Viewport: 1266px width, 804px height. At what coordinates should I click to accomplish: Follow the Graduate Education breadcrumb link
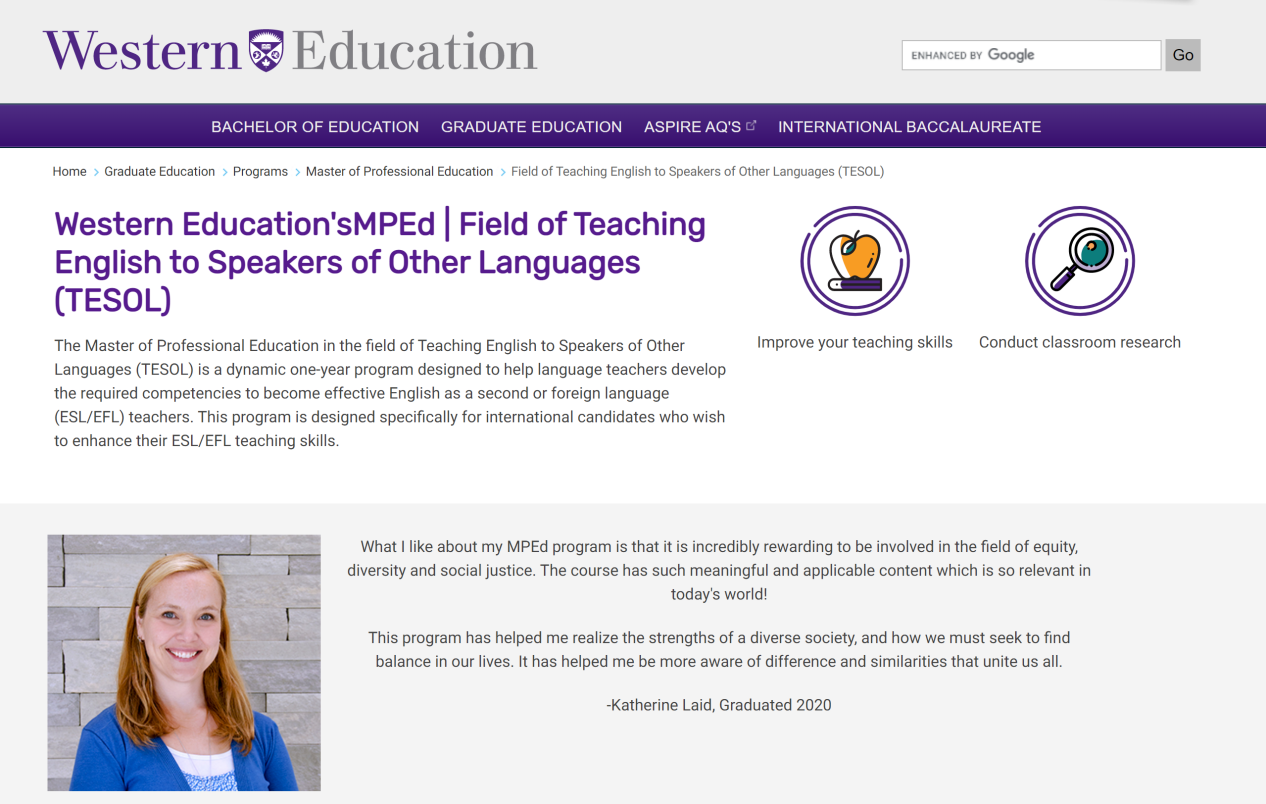pos(159,172)
